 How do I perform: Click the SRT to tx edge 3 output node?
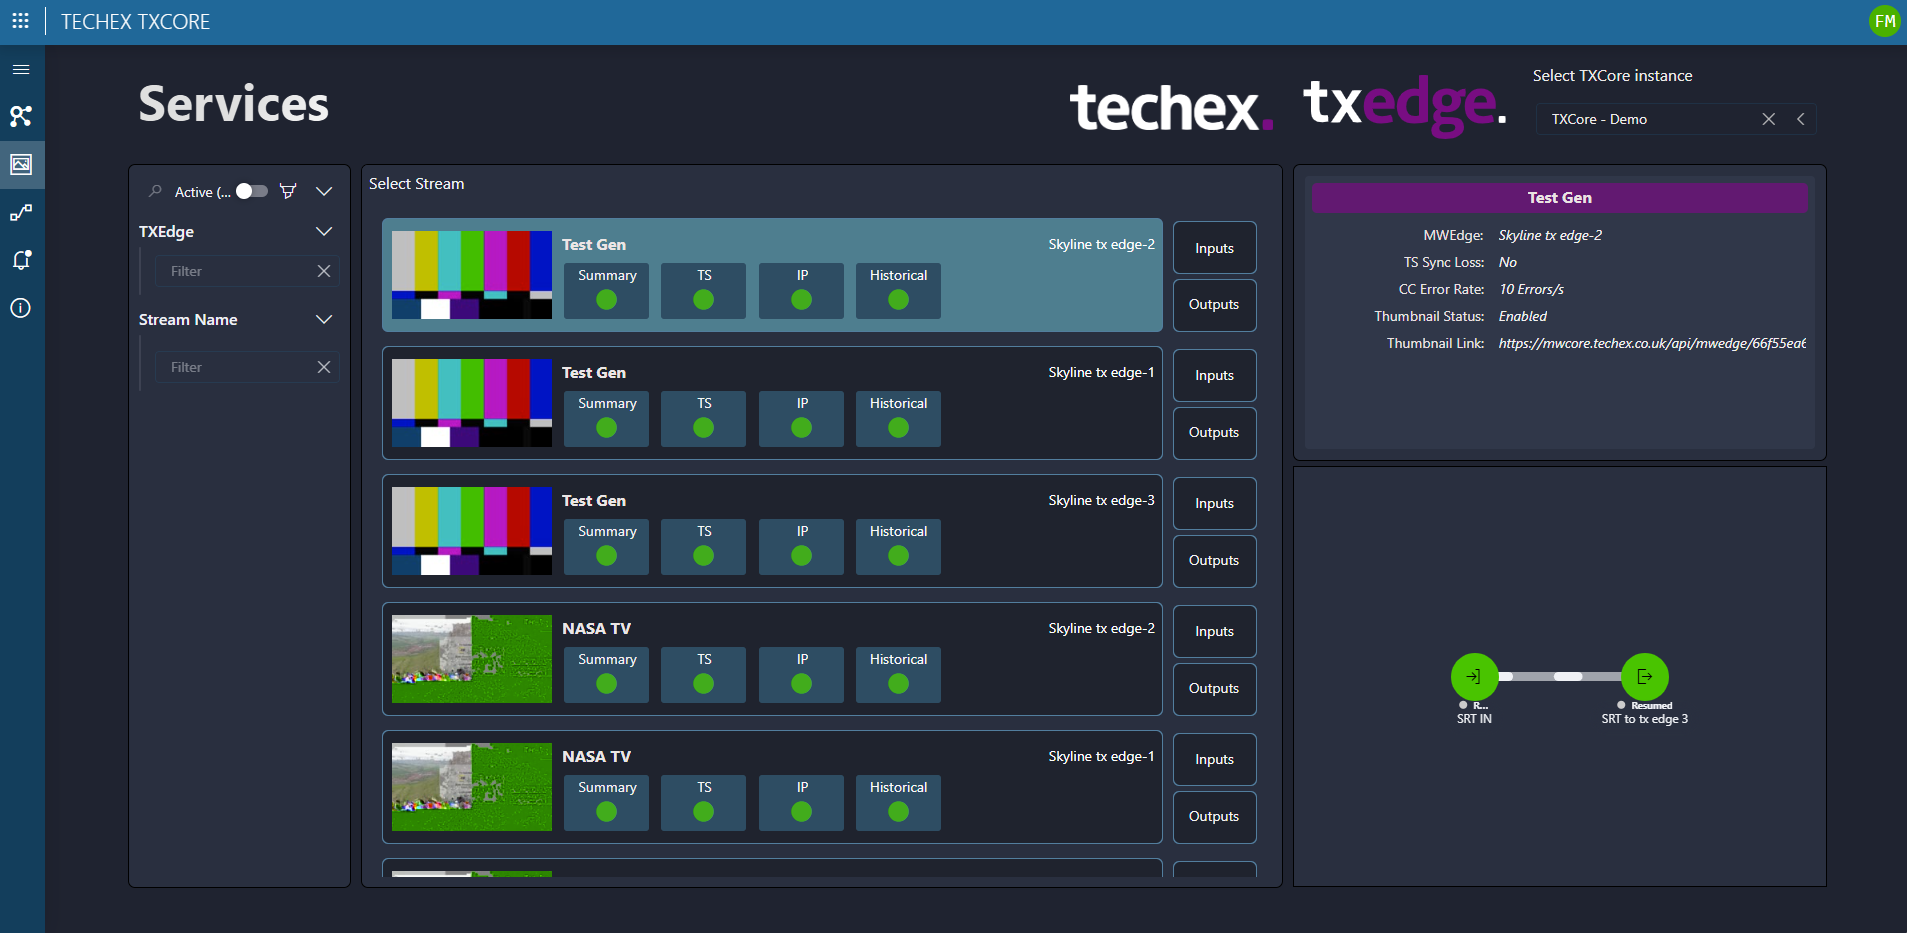click(1645, 677)
